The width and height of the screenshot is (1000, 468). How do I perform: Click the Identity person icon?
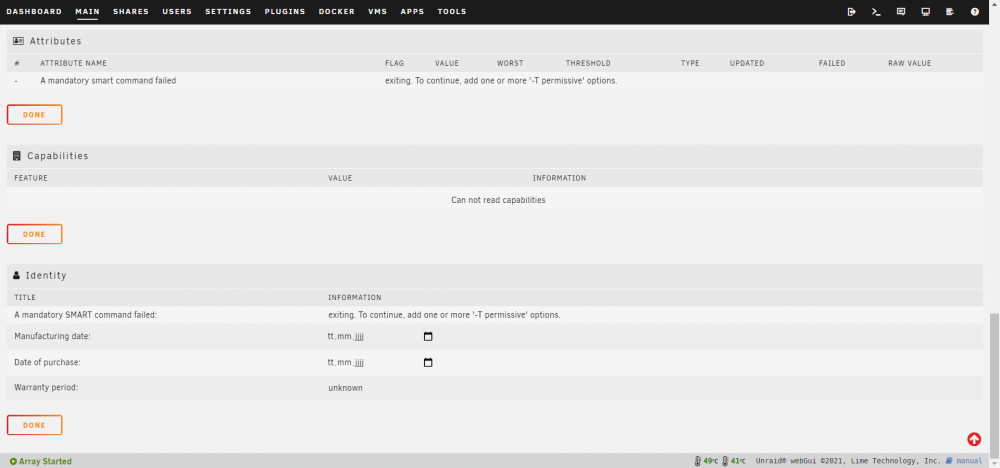pos(17,275)
